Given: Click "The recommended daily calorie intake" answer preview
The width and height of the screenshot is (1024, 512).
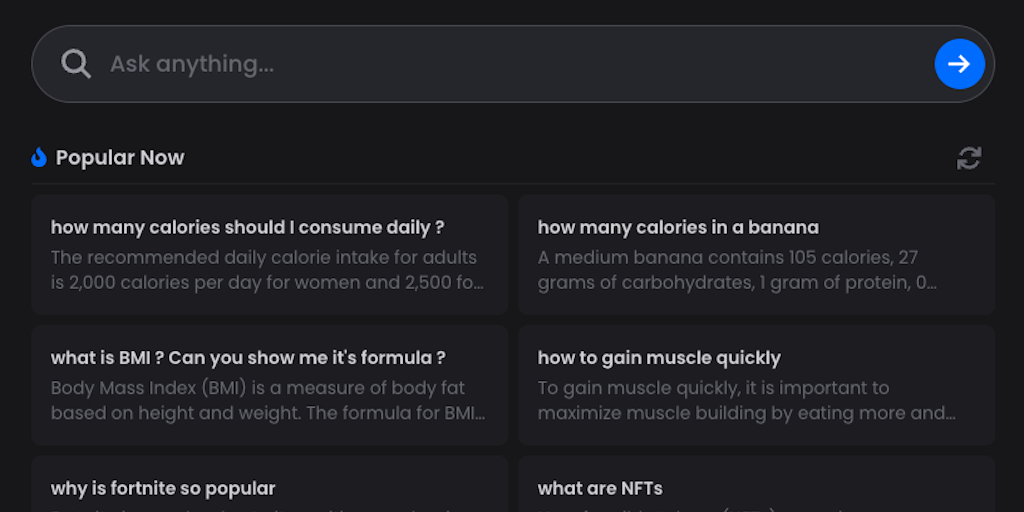Looking at the screenshot, I should [x=264, y=257].
